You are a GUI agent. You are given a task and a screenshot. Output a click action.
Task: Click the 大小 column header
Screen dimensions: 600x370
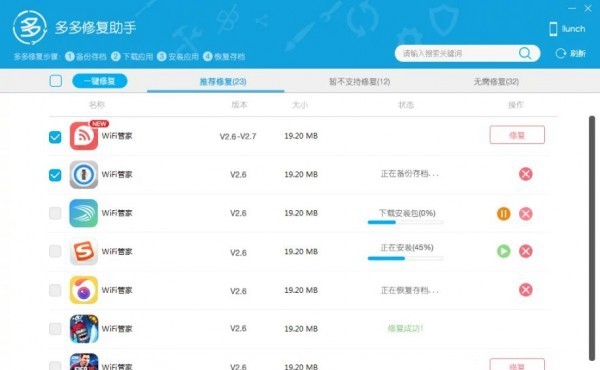point(300,105)
